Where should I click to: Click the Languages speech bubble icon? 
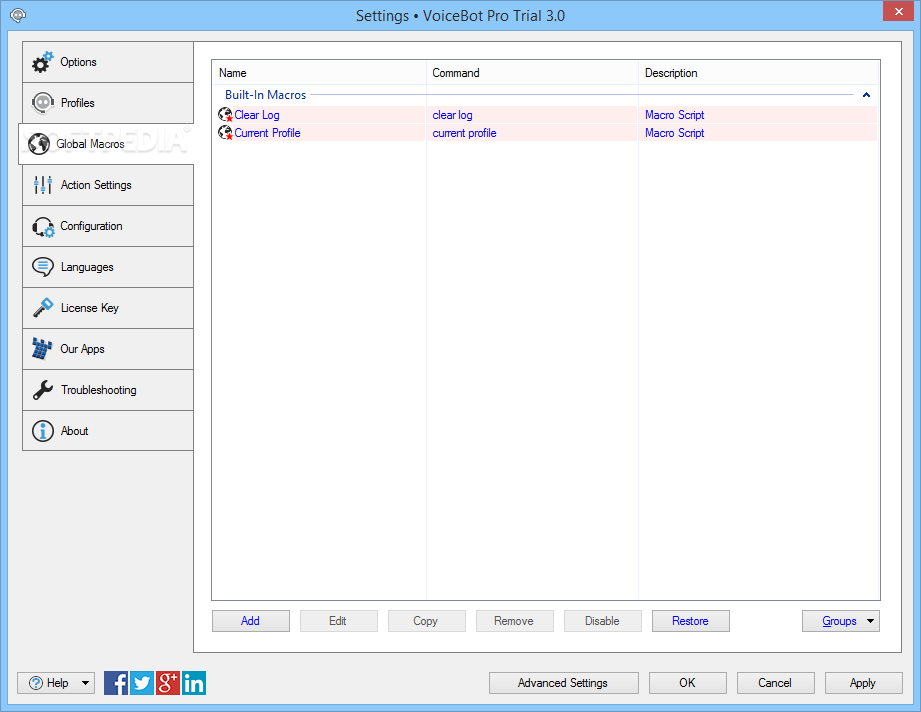click(43, 267)
